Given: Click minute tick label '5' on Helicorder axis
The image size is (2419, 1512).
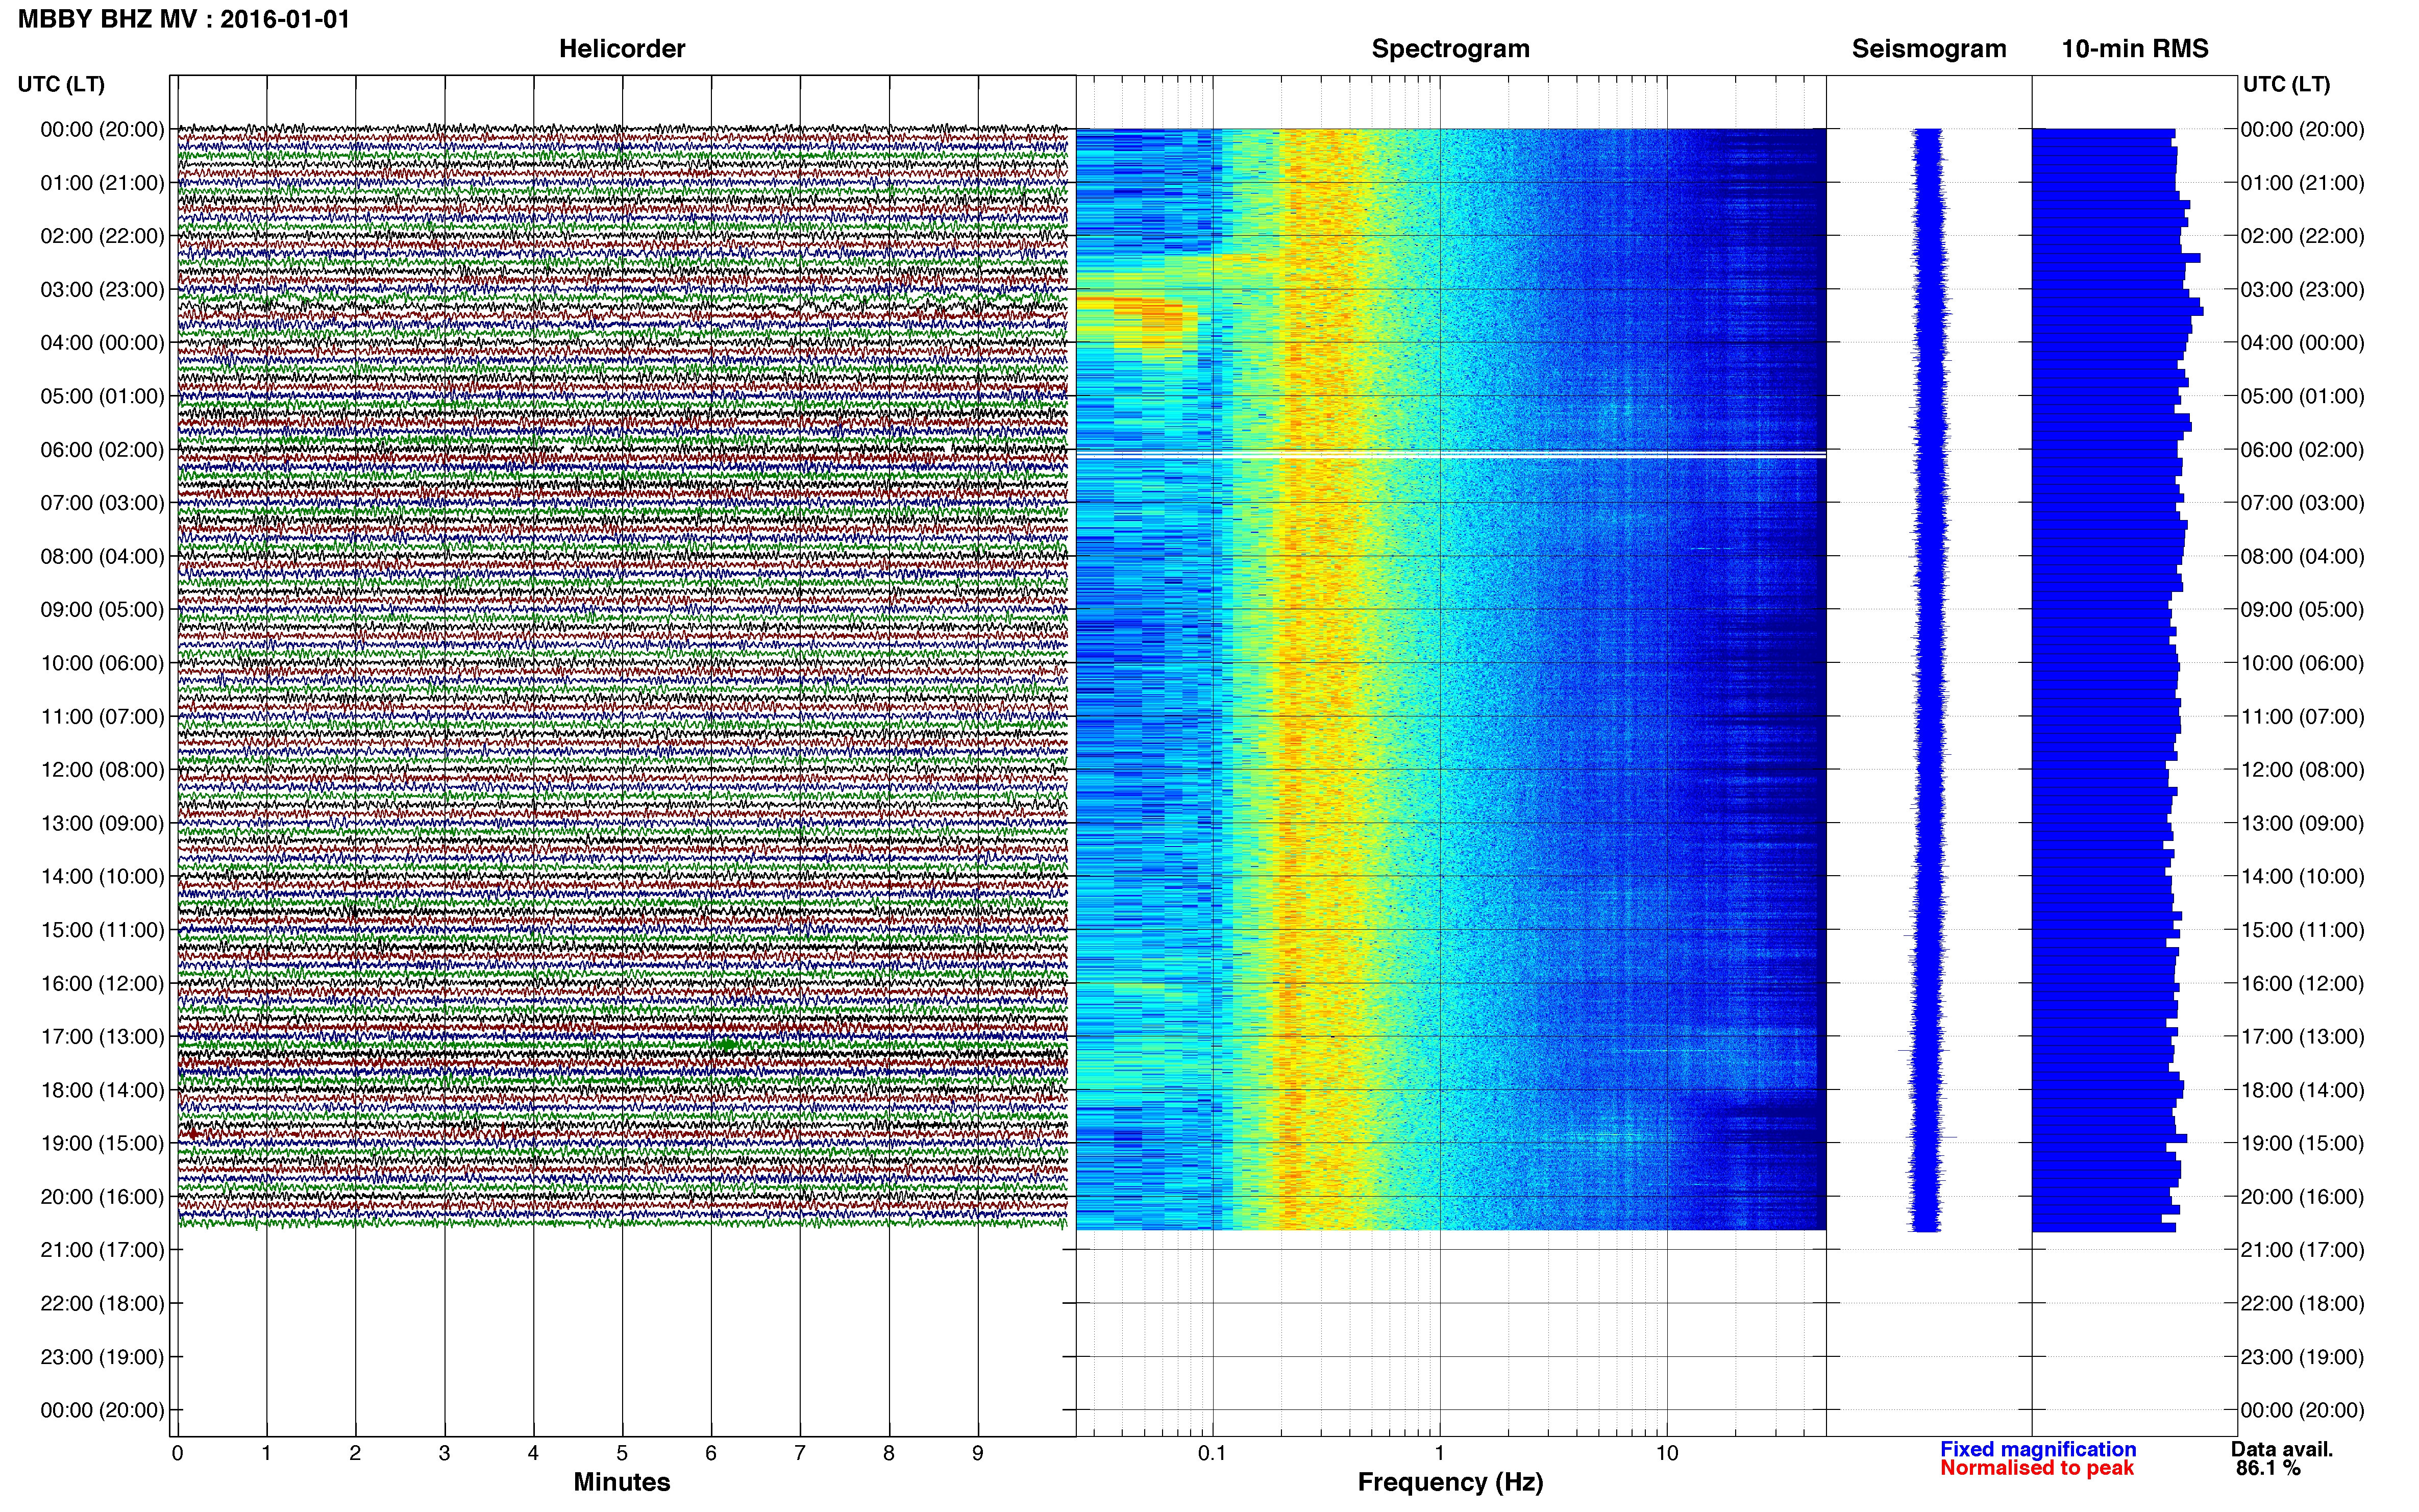Looking at the screenshot, I should point(622,1454).
